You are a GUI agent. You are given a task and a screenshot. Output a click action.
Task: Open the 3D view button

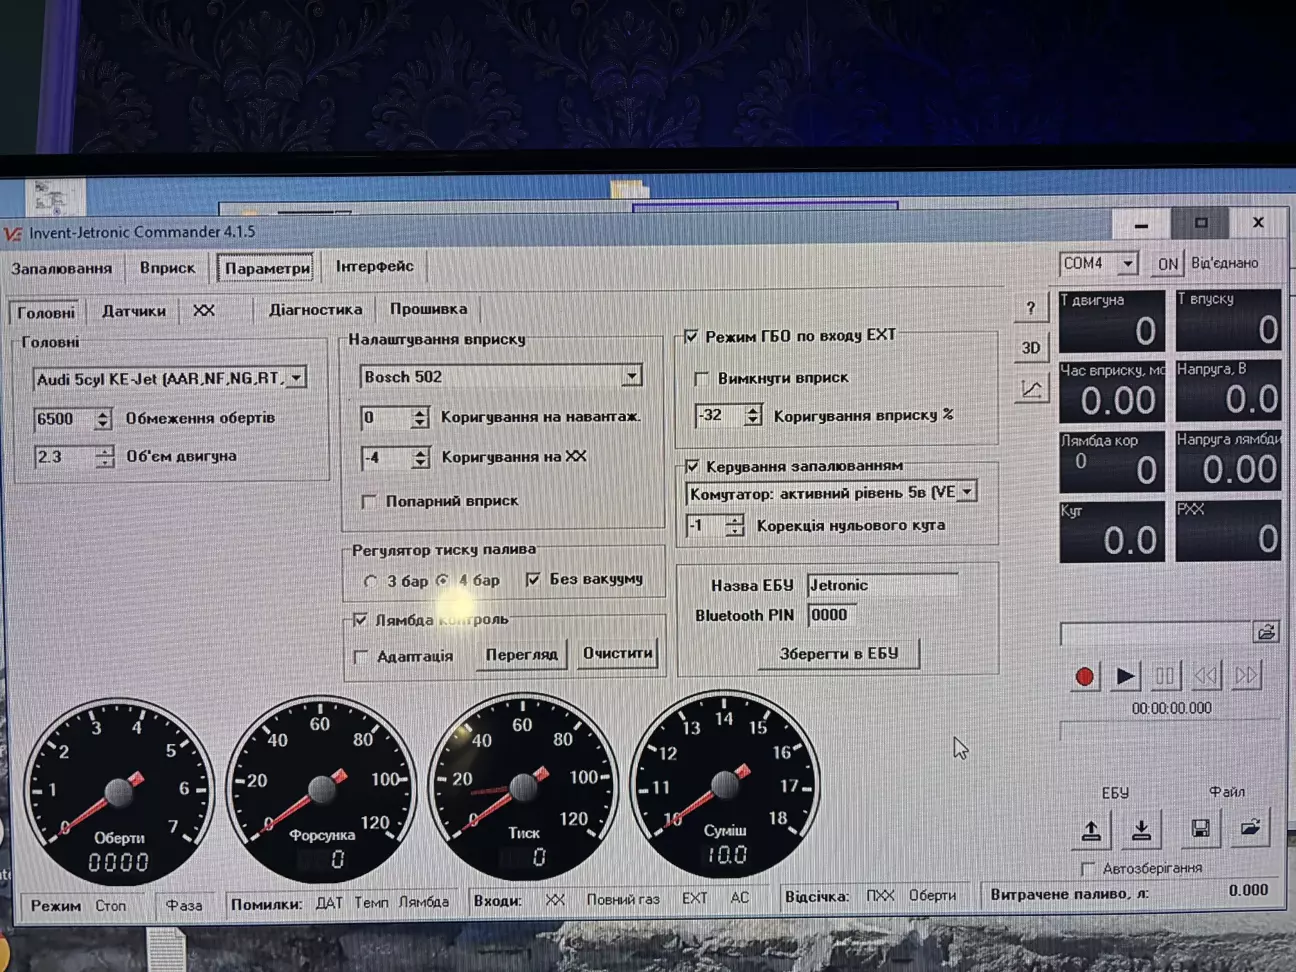pos(1031,348)
